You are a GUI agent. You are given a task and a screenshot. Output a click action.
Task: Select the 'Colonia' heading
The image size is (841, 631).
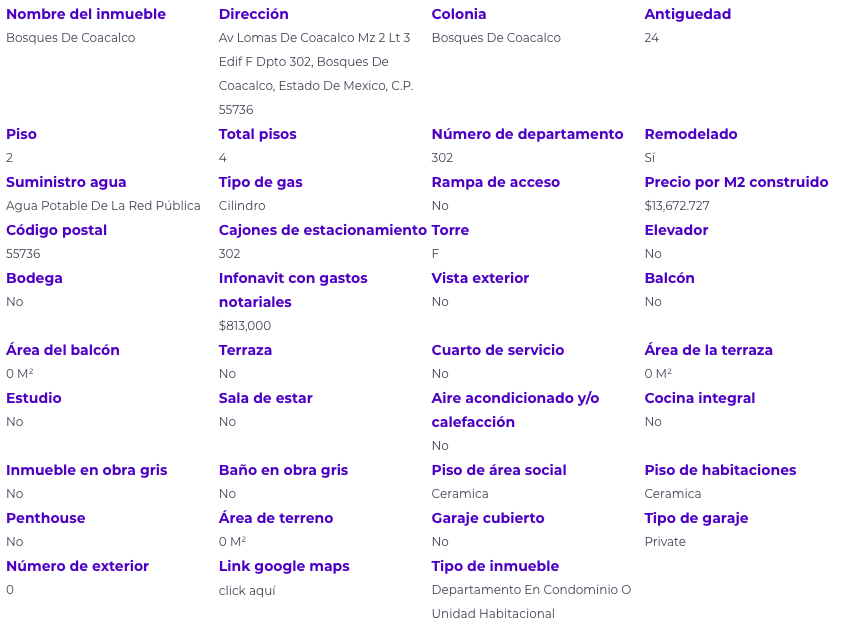tap(459, 14)
